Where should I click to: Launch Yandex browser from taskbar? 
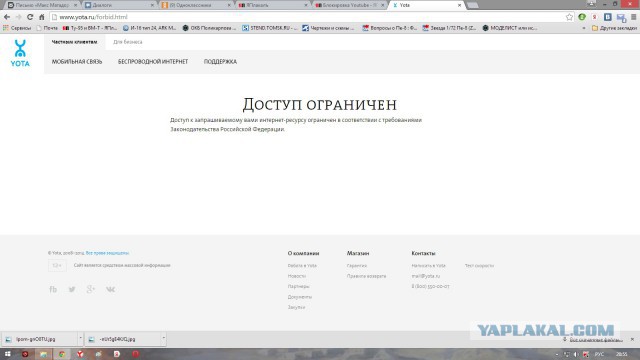[80, 354]
